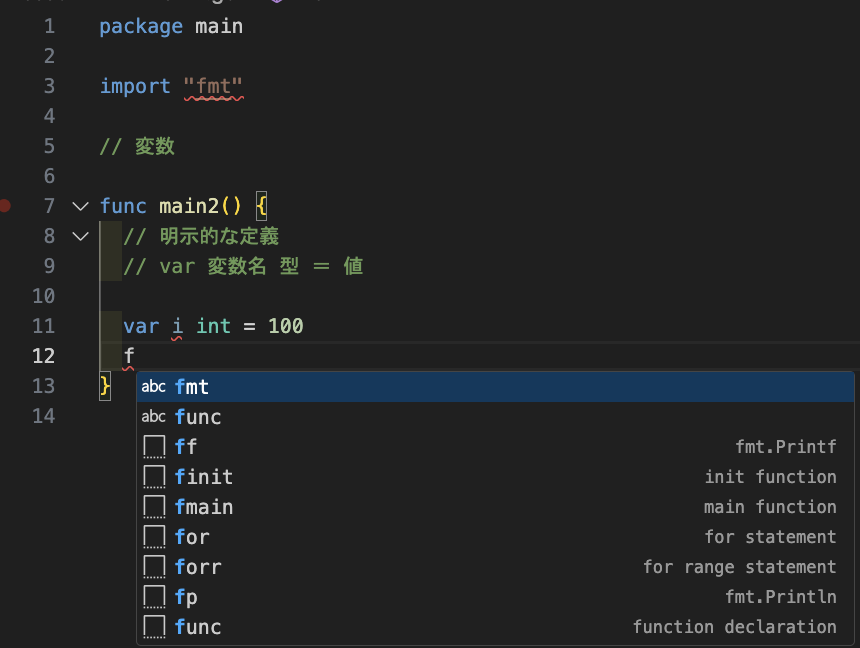Click the closing brace on line 13

click(105, 386)
